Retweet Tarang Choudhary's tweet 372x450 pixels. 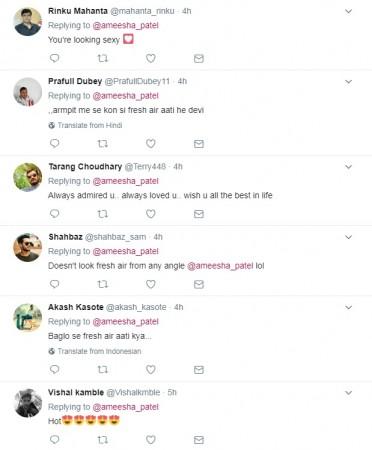(x=102, y=214)
